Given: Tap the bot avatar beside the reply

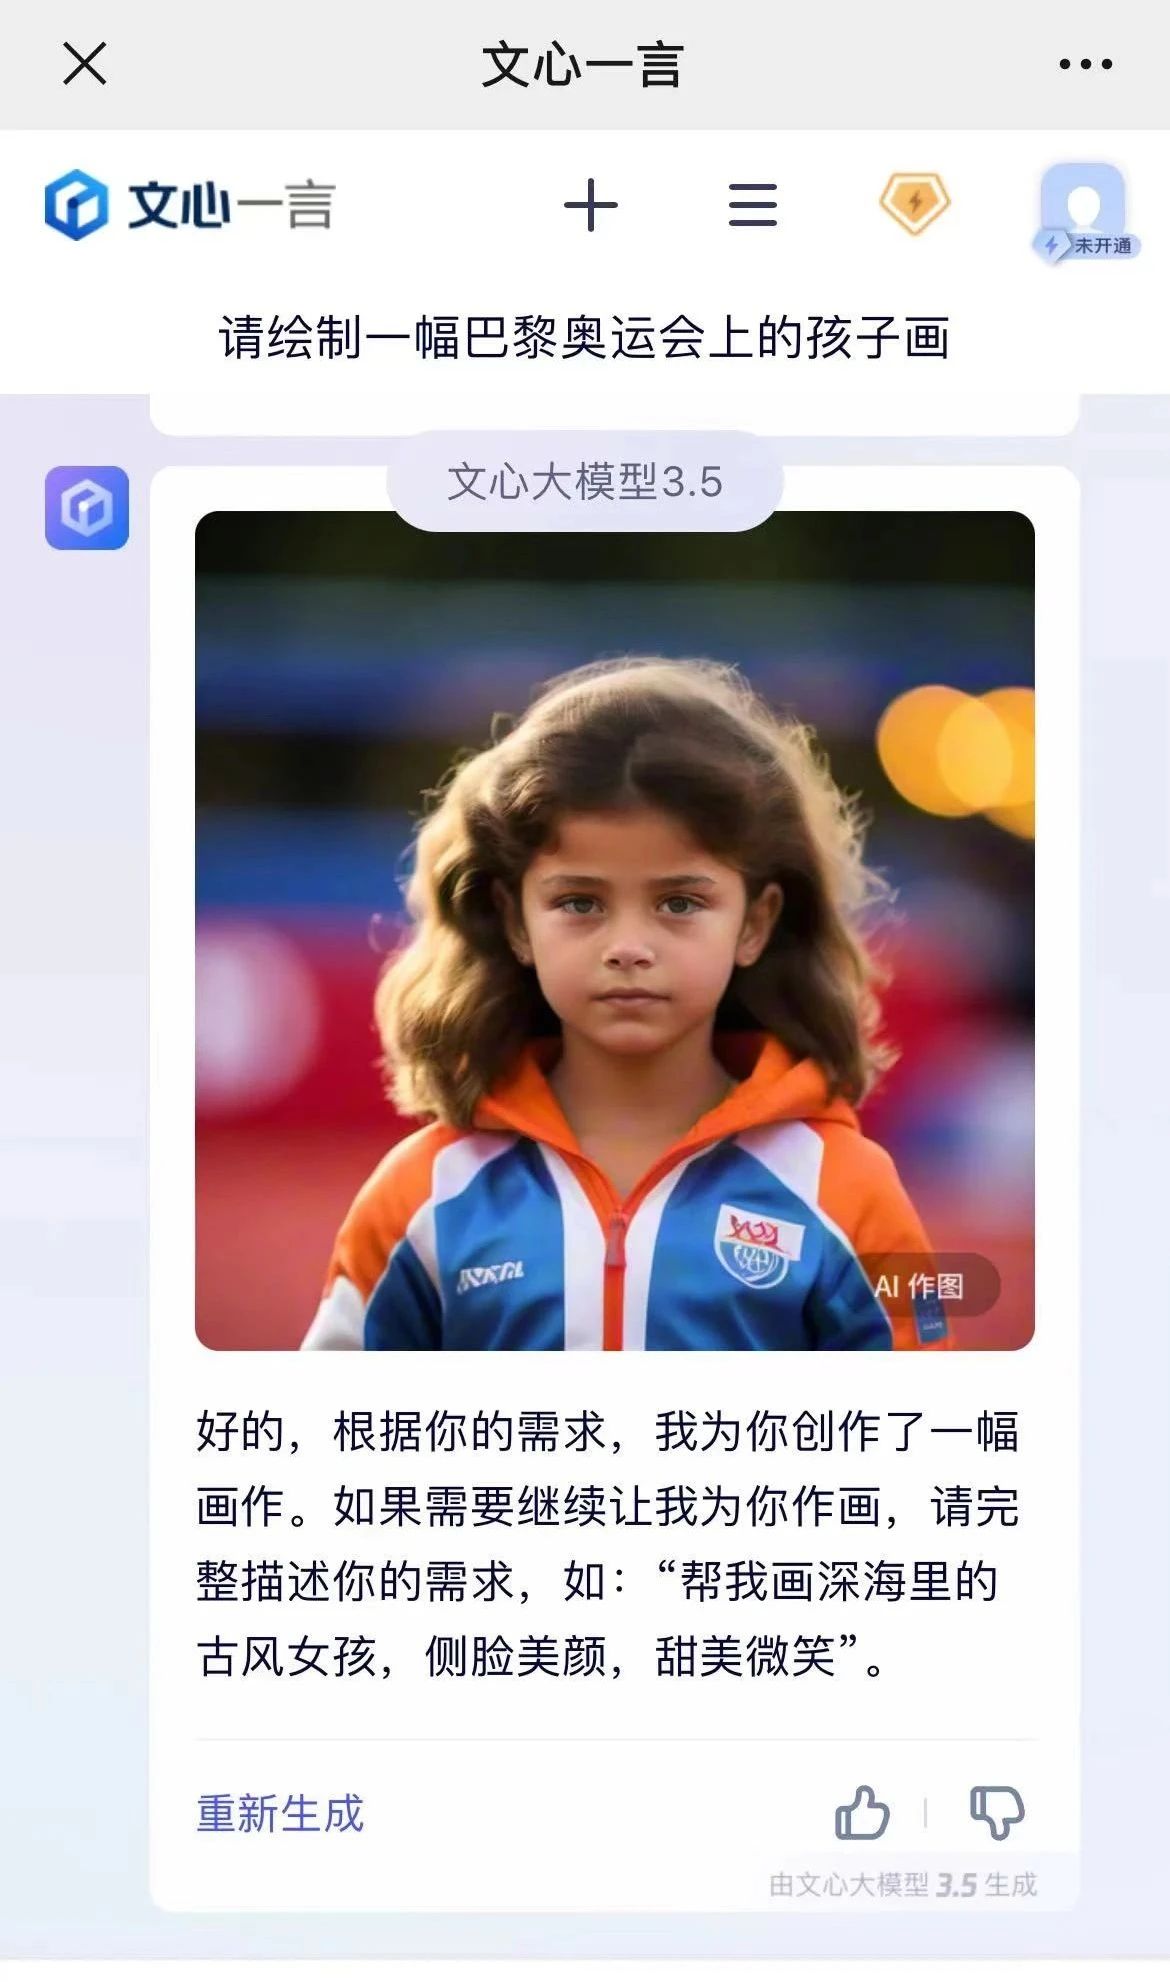Looking at the screenshot, I should [x=87, y=508].
